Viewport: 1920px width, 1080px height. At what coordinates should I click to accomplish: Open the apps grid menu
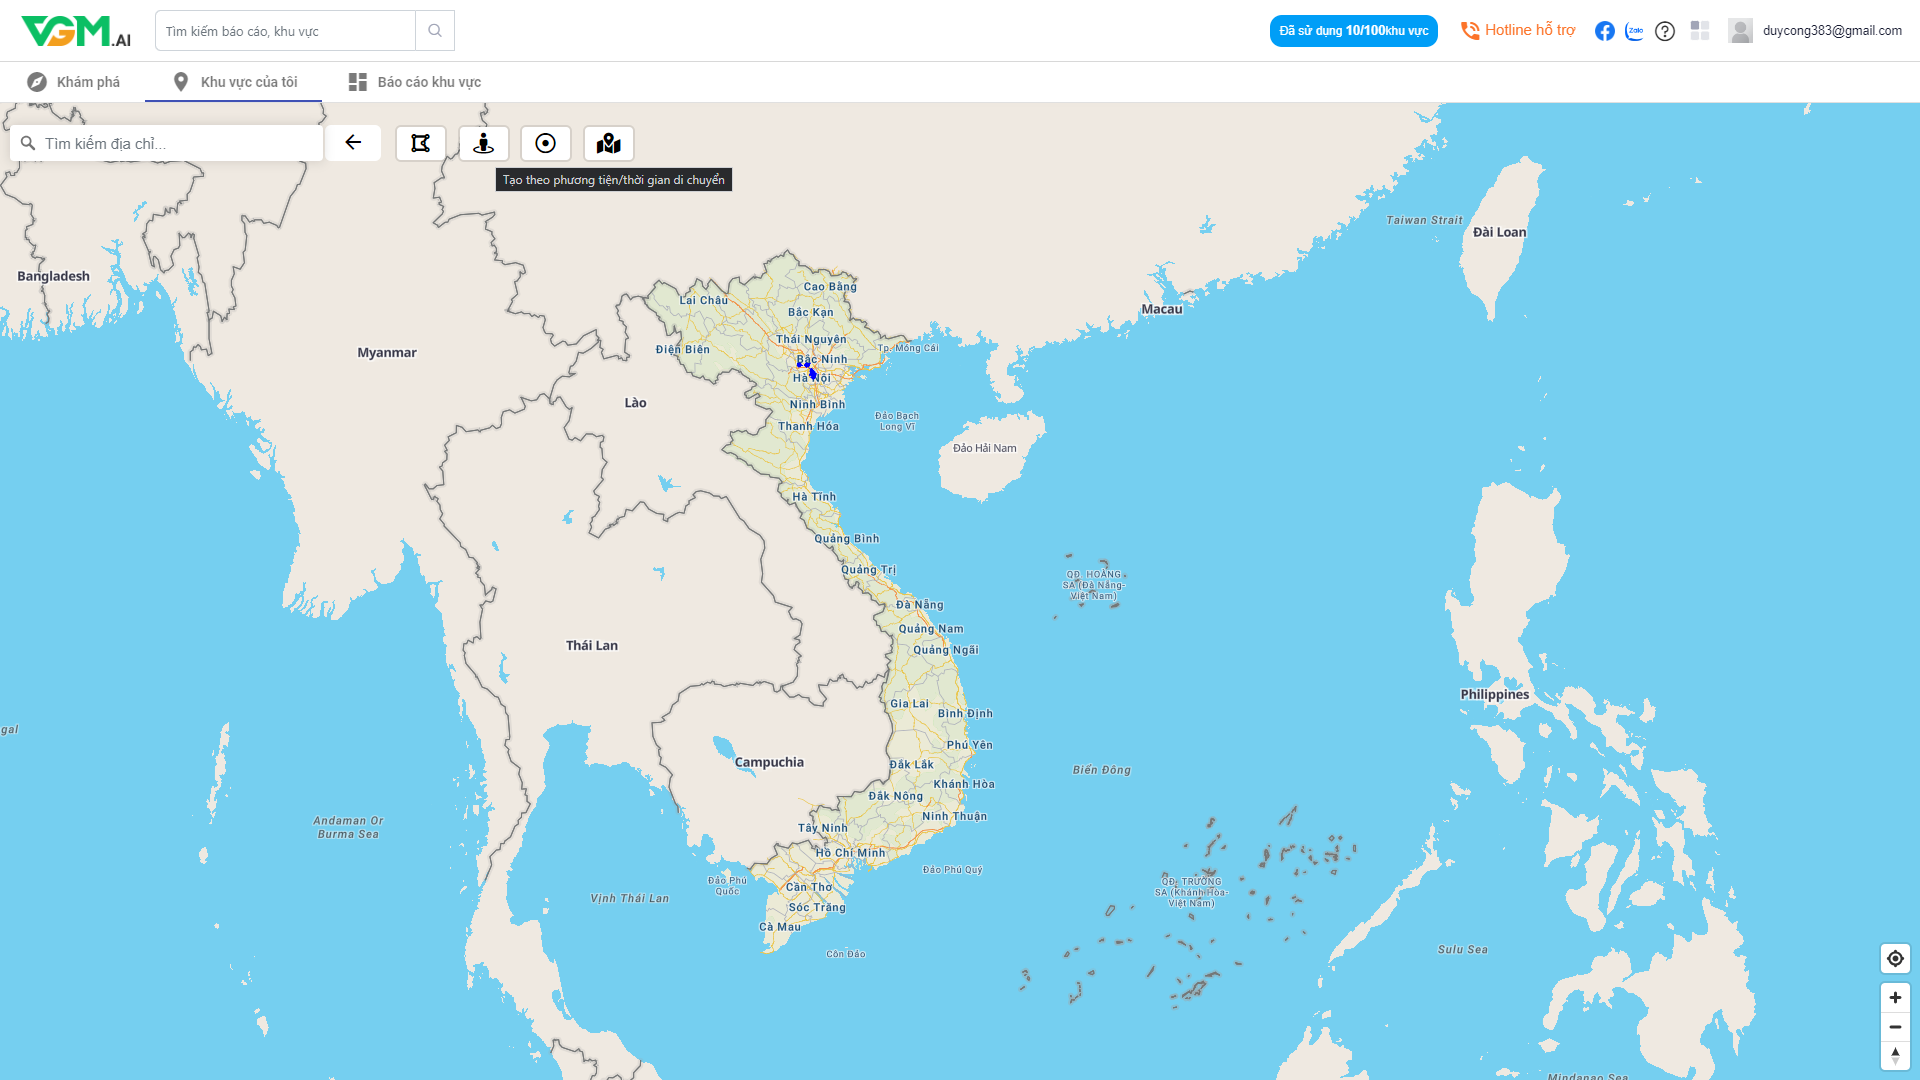[1700, 31]
